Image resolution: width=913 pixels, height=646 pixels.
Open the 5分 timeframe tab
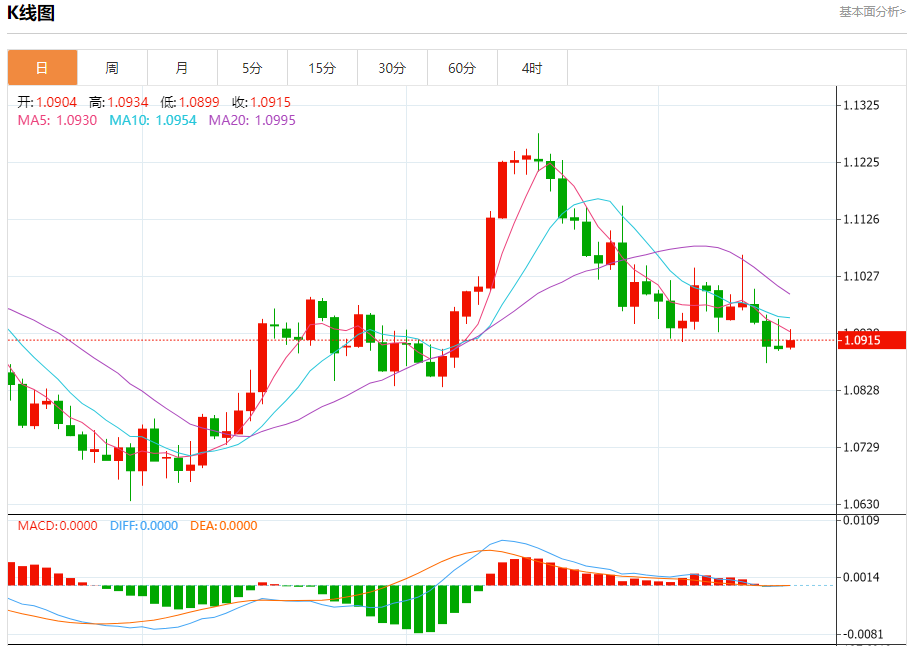tap(252, 68)
